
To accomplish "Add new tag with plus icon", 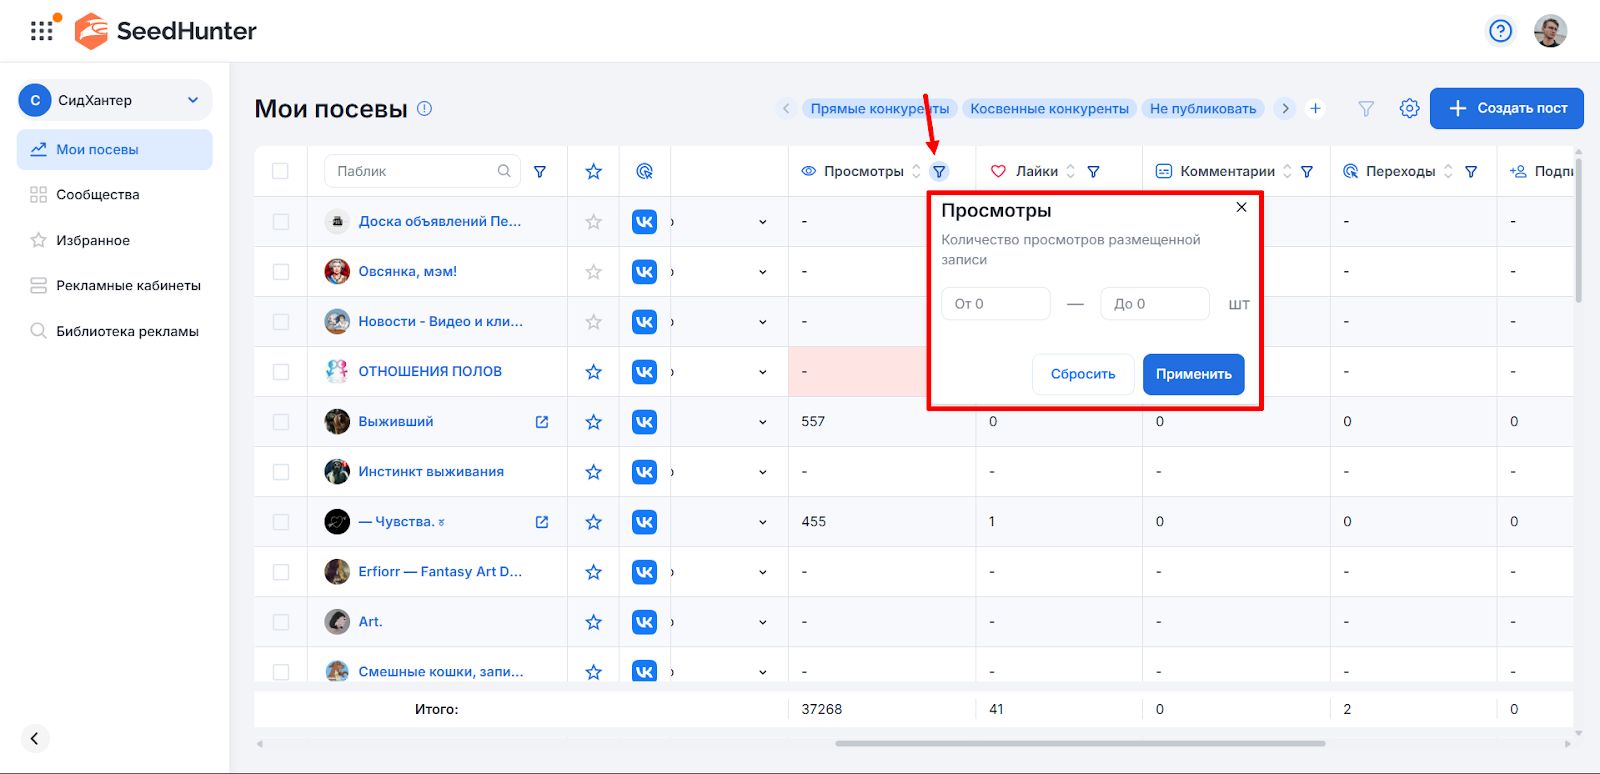I will 1315,108.
